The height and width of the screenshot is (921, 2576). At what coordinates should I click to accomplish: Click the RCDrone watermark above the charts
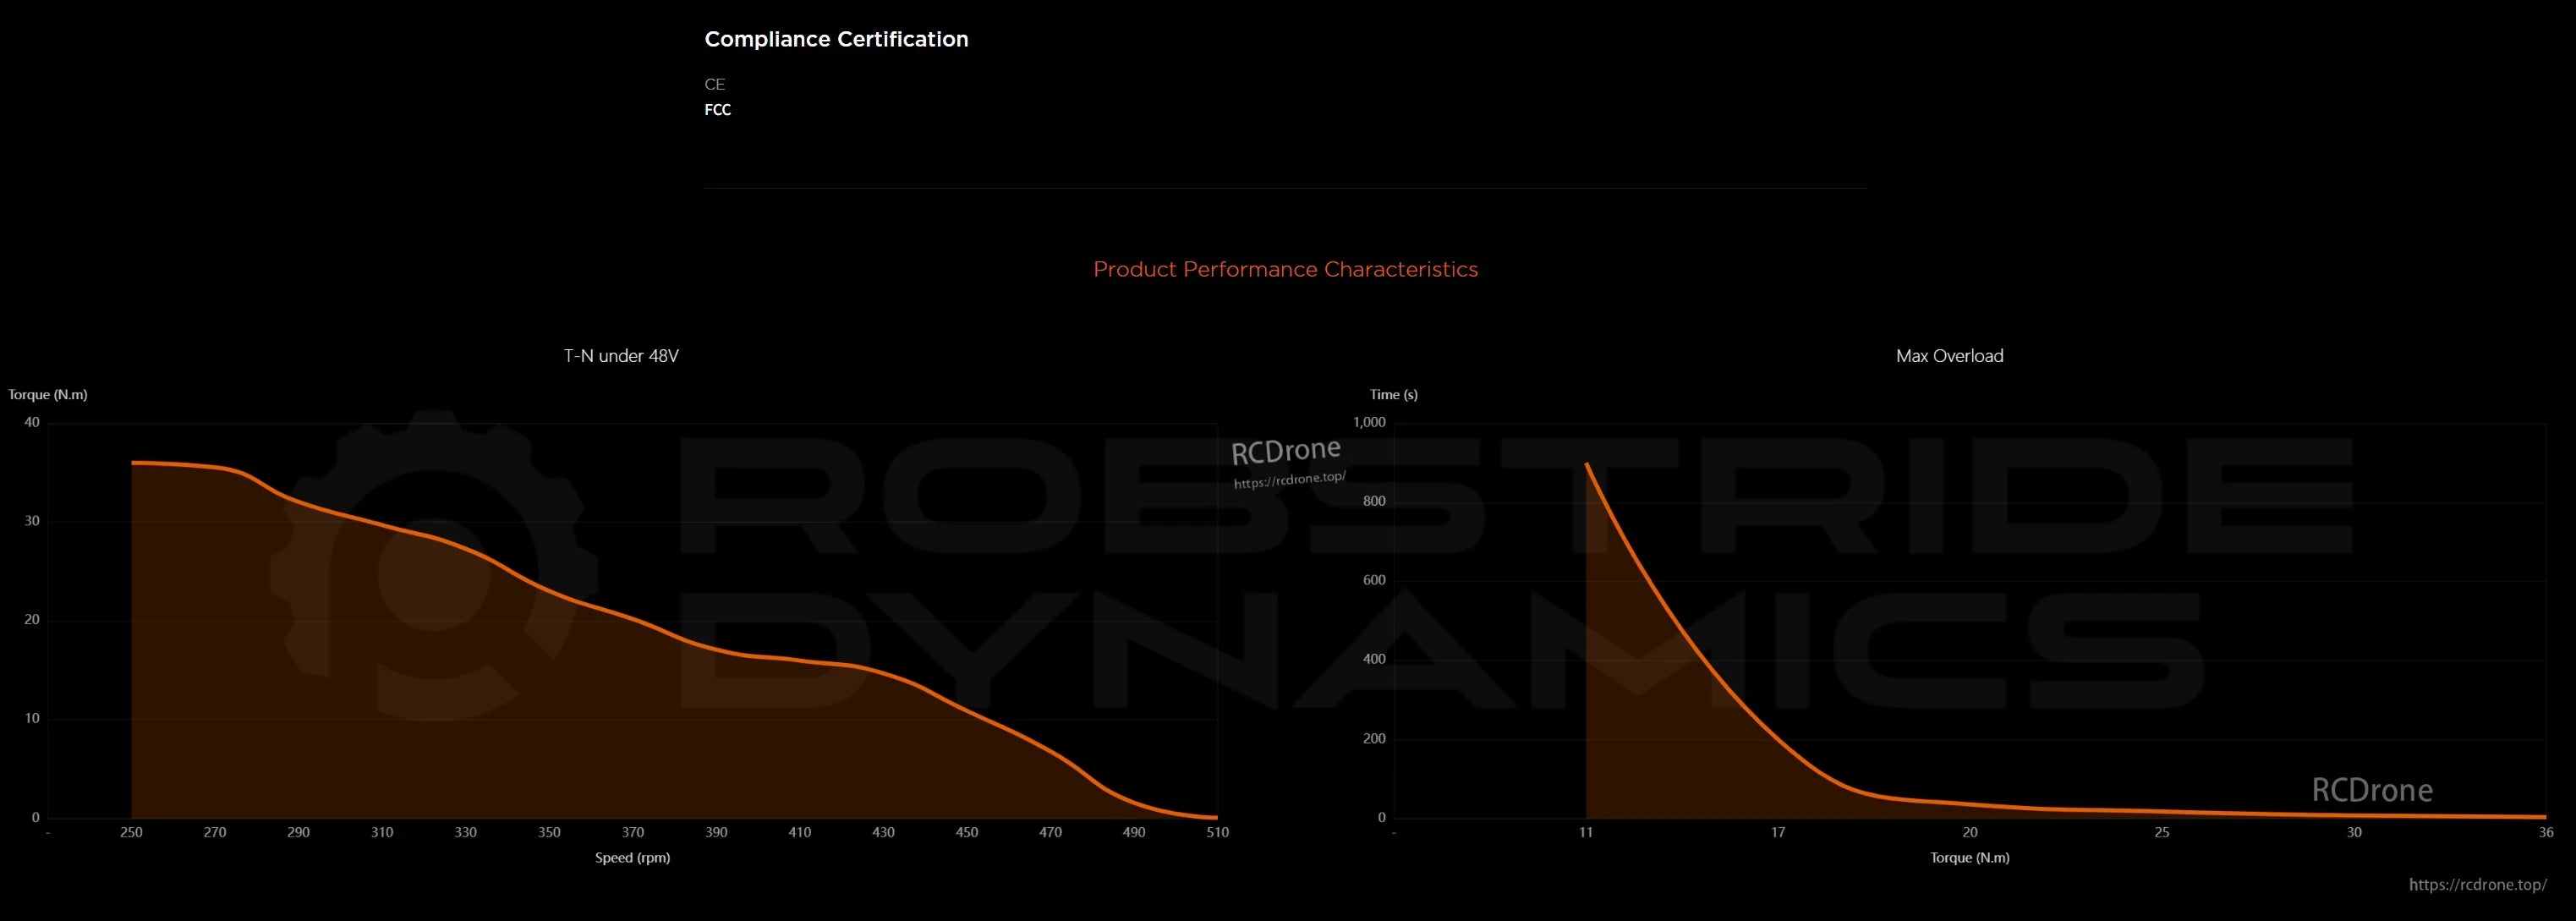coord(1286,452)
